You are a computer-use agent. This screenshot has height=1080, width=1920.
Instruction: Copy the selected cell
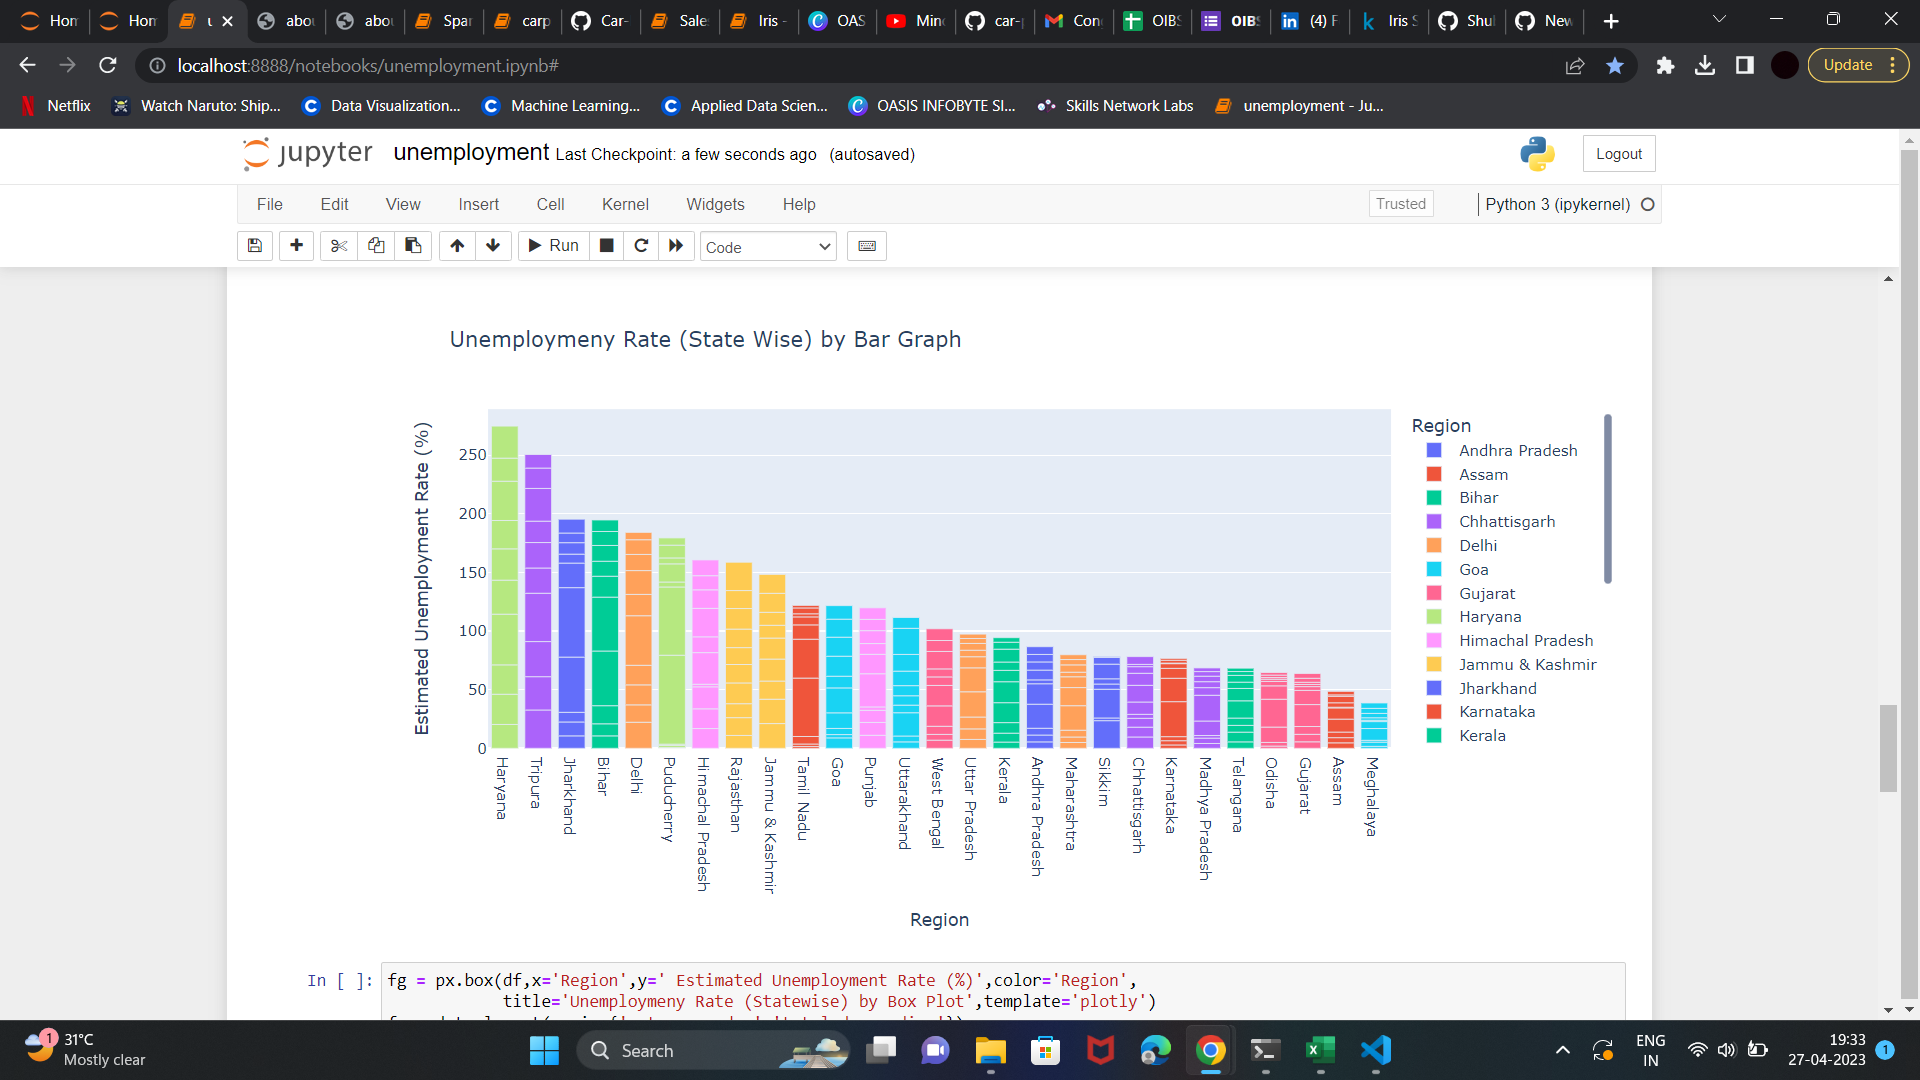[375, 246]
